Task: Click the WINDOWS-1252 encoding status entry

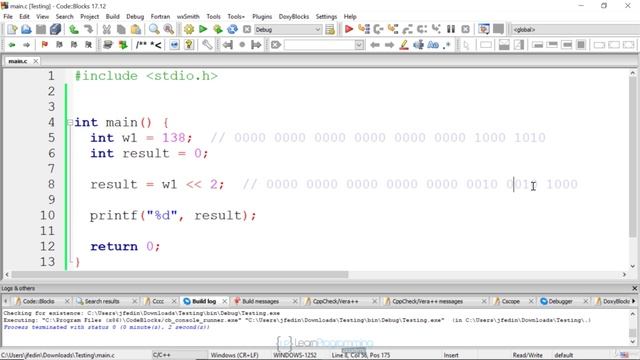Action: pos(295,355)
